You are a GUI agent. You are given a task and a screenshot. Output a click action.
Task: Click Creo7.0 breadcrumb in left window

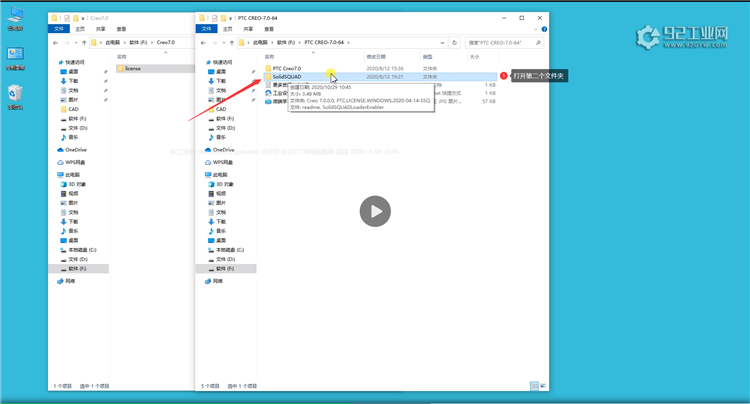(x=165, y=43)
